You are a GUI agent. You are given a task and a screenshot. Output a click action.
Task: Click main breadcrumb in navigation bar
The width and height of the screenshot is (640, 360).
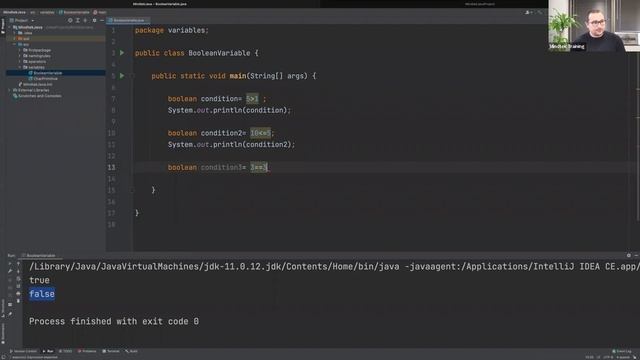[100, 12]
